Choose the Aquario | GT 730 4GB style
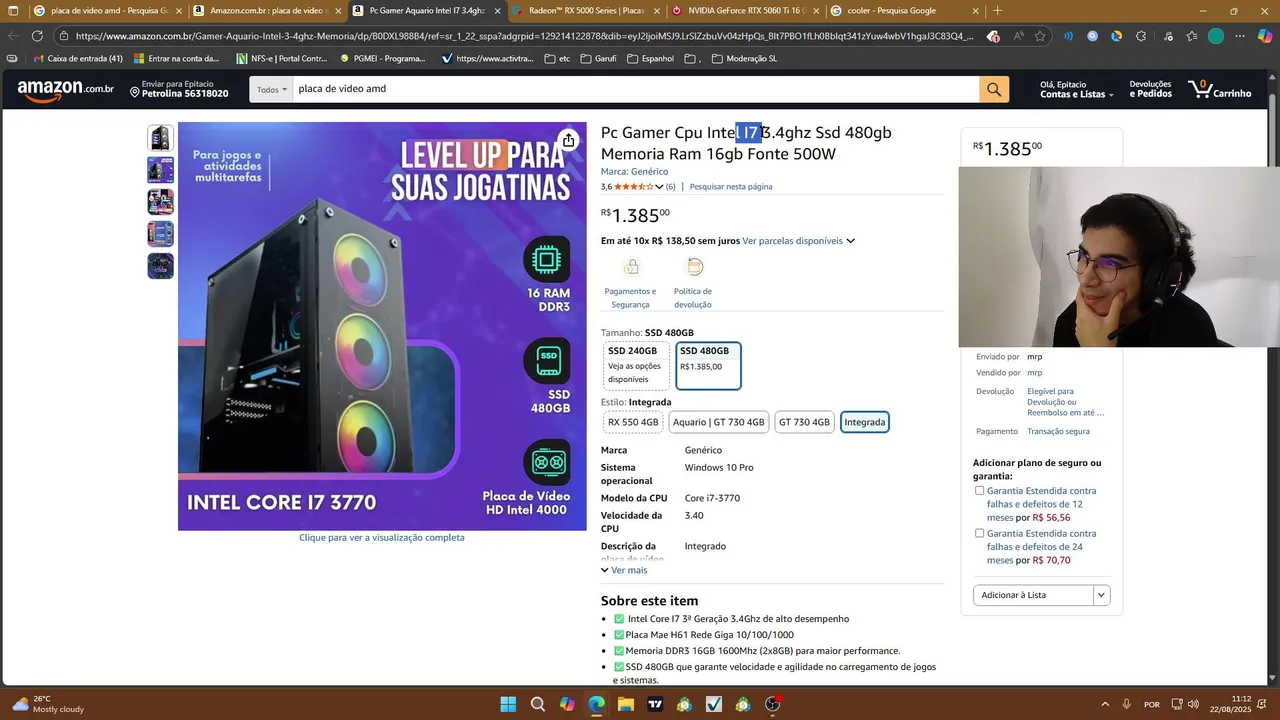The width and height of the screenshot is (1280, 720). click(x=718, y=422)
